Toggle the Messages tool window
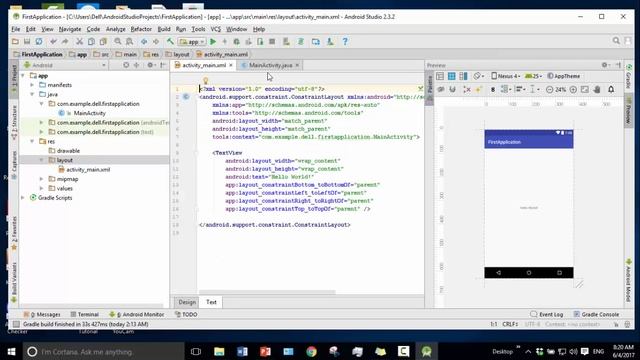 point(42,314)
